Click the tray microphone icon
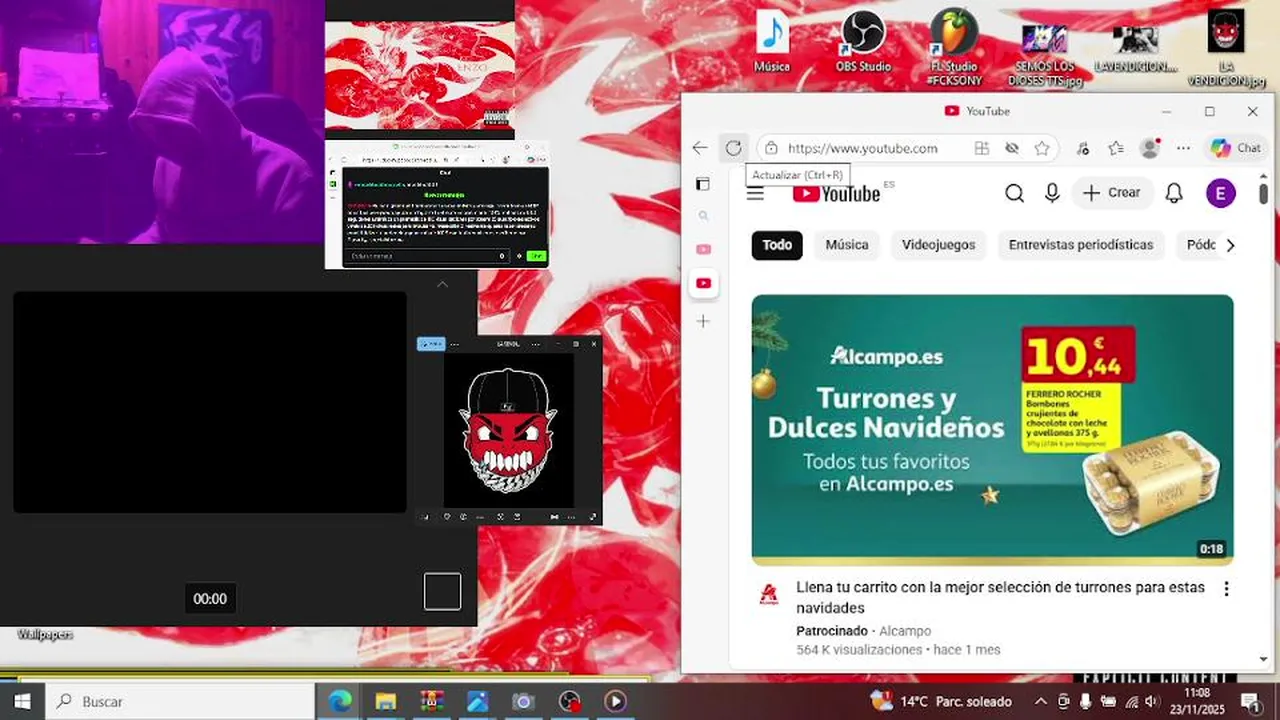The width and height of the screenshot is (1280, 720). (x=1086, y=701)
